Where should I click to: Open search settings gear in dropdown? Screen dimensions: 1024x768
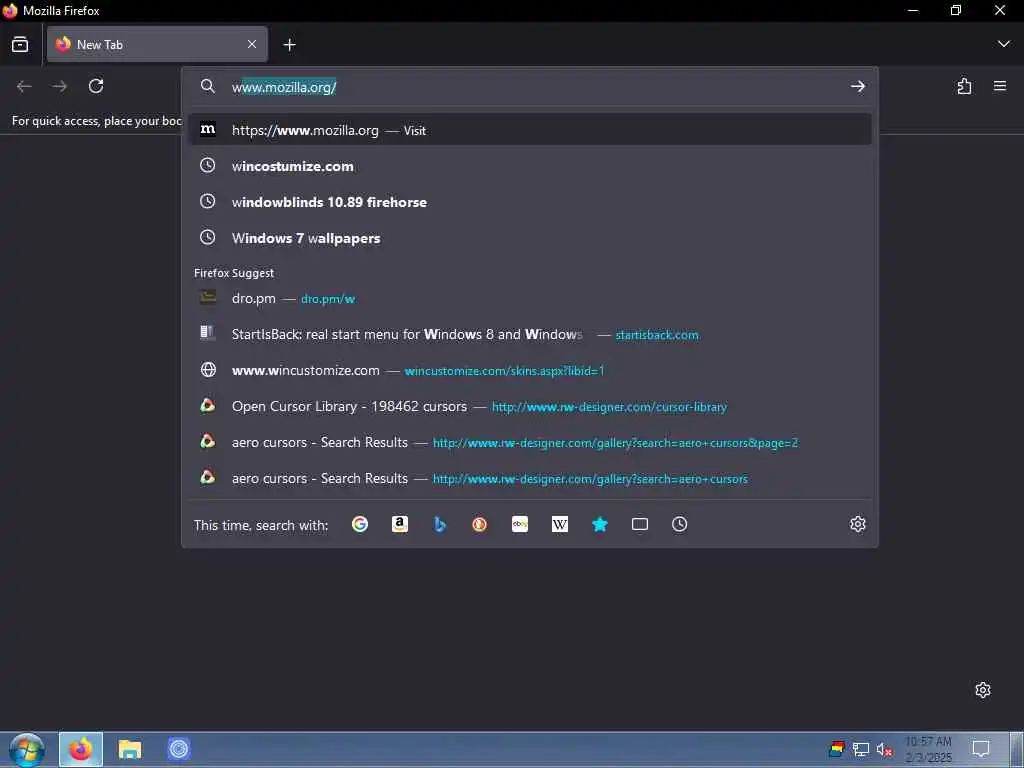pos(857,524)
